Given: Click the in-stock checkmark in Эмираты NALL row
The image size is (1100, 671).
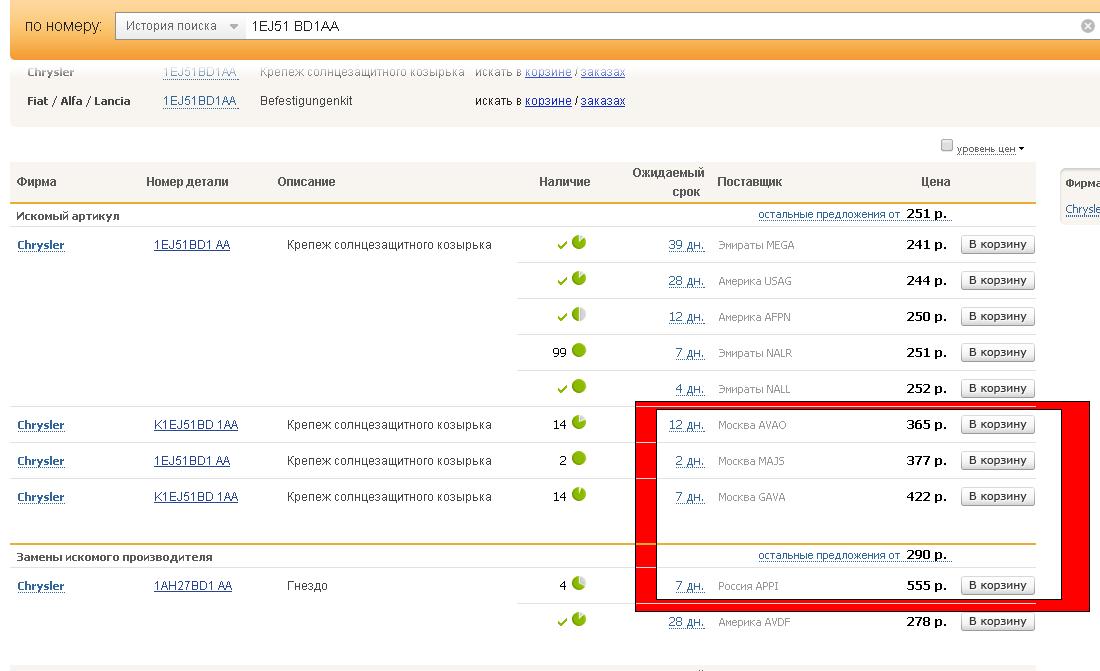Looking at the screenshot, I should [562, 389].
